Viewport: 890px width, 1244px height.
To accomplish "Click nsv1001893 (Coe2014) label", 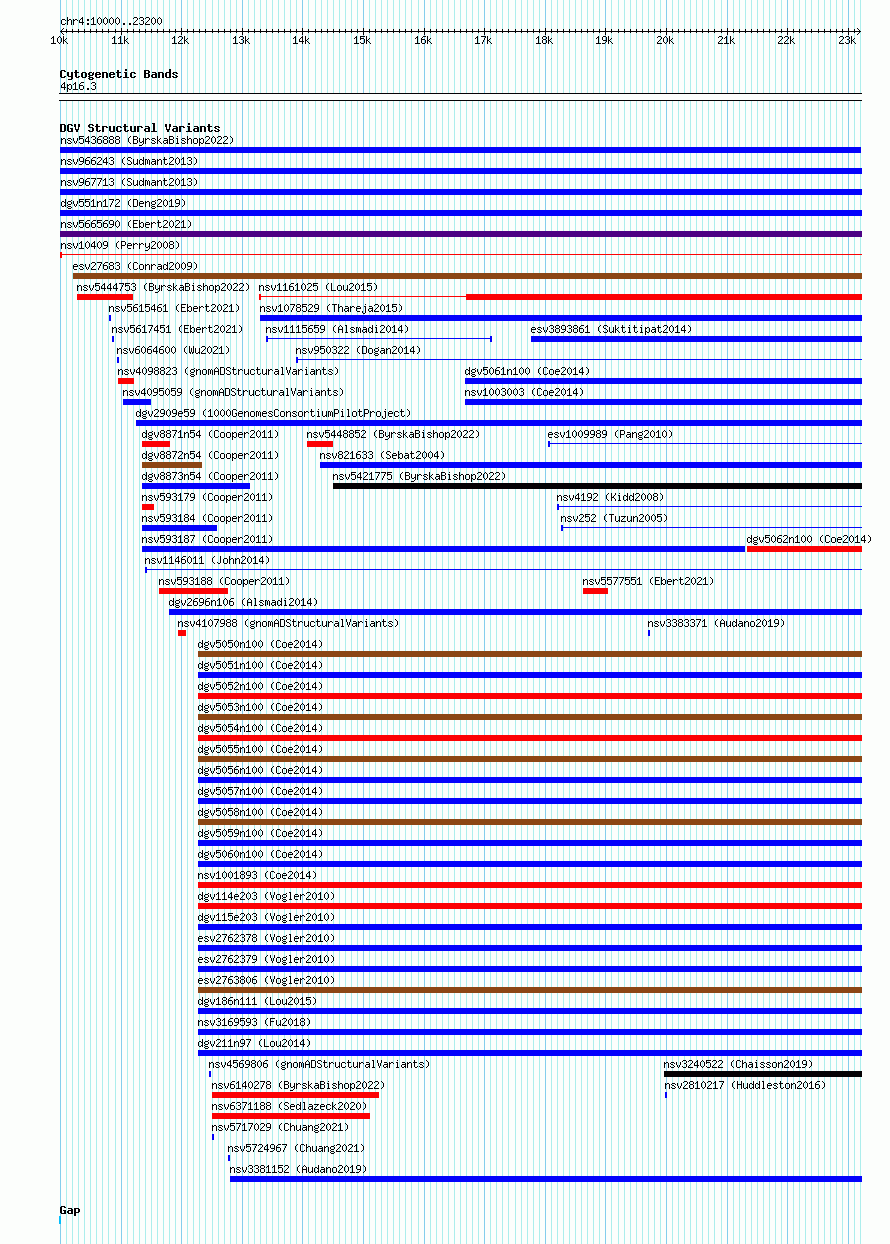I will tap(257, 875).
